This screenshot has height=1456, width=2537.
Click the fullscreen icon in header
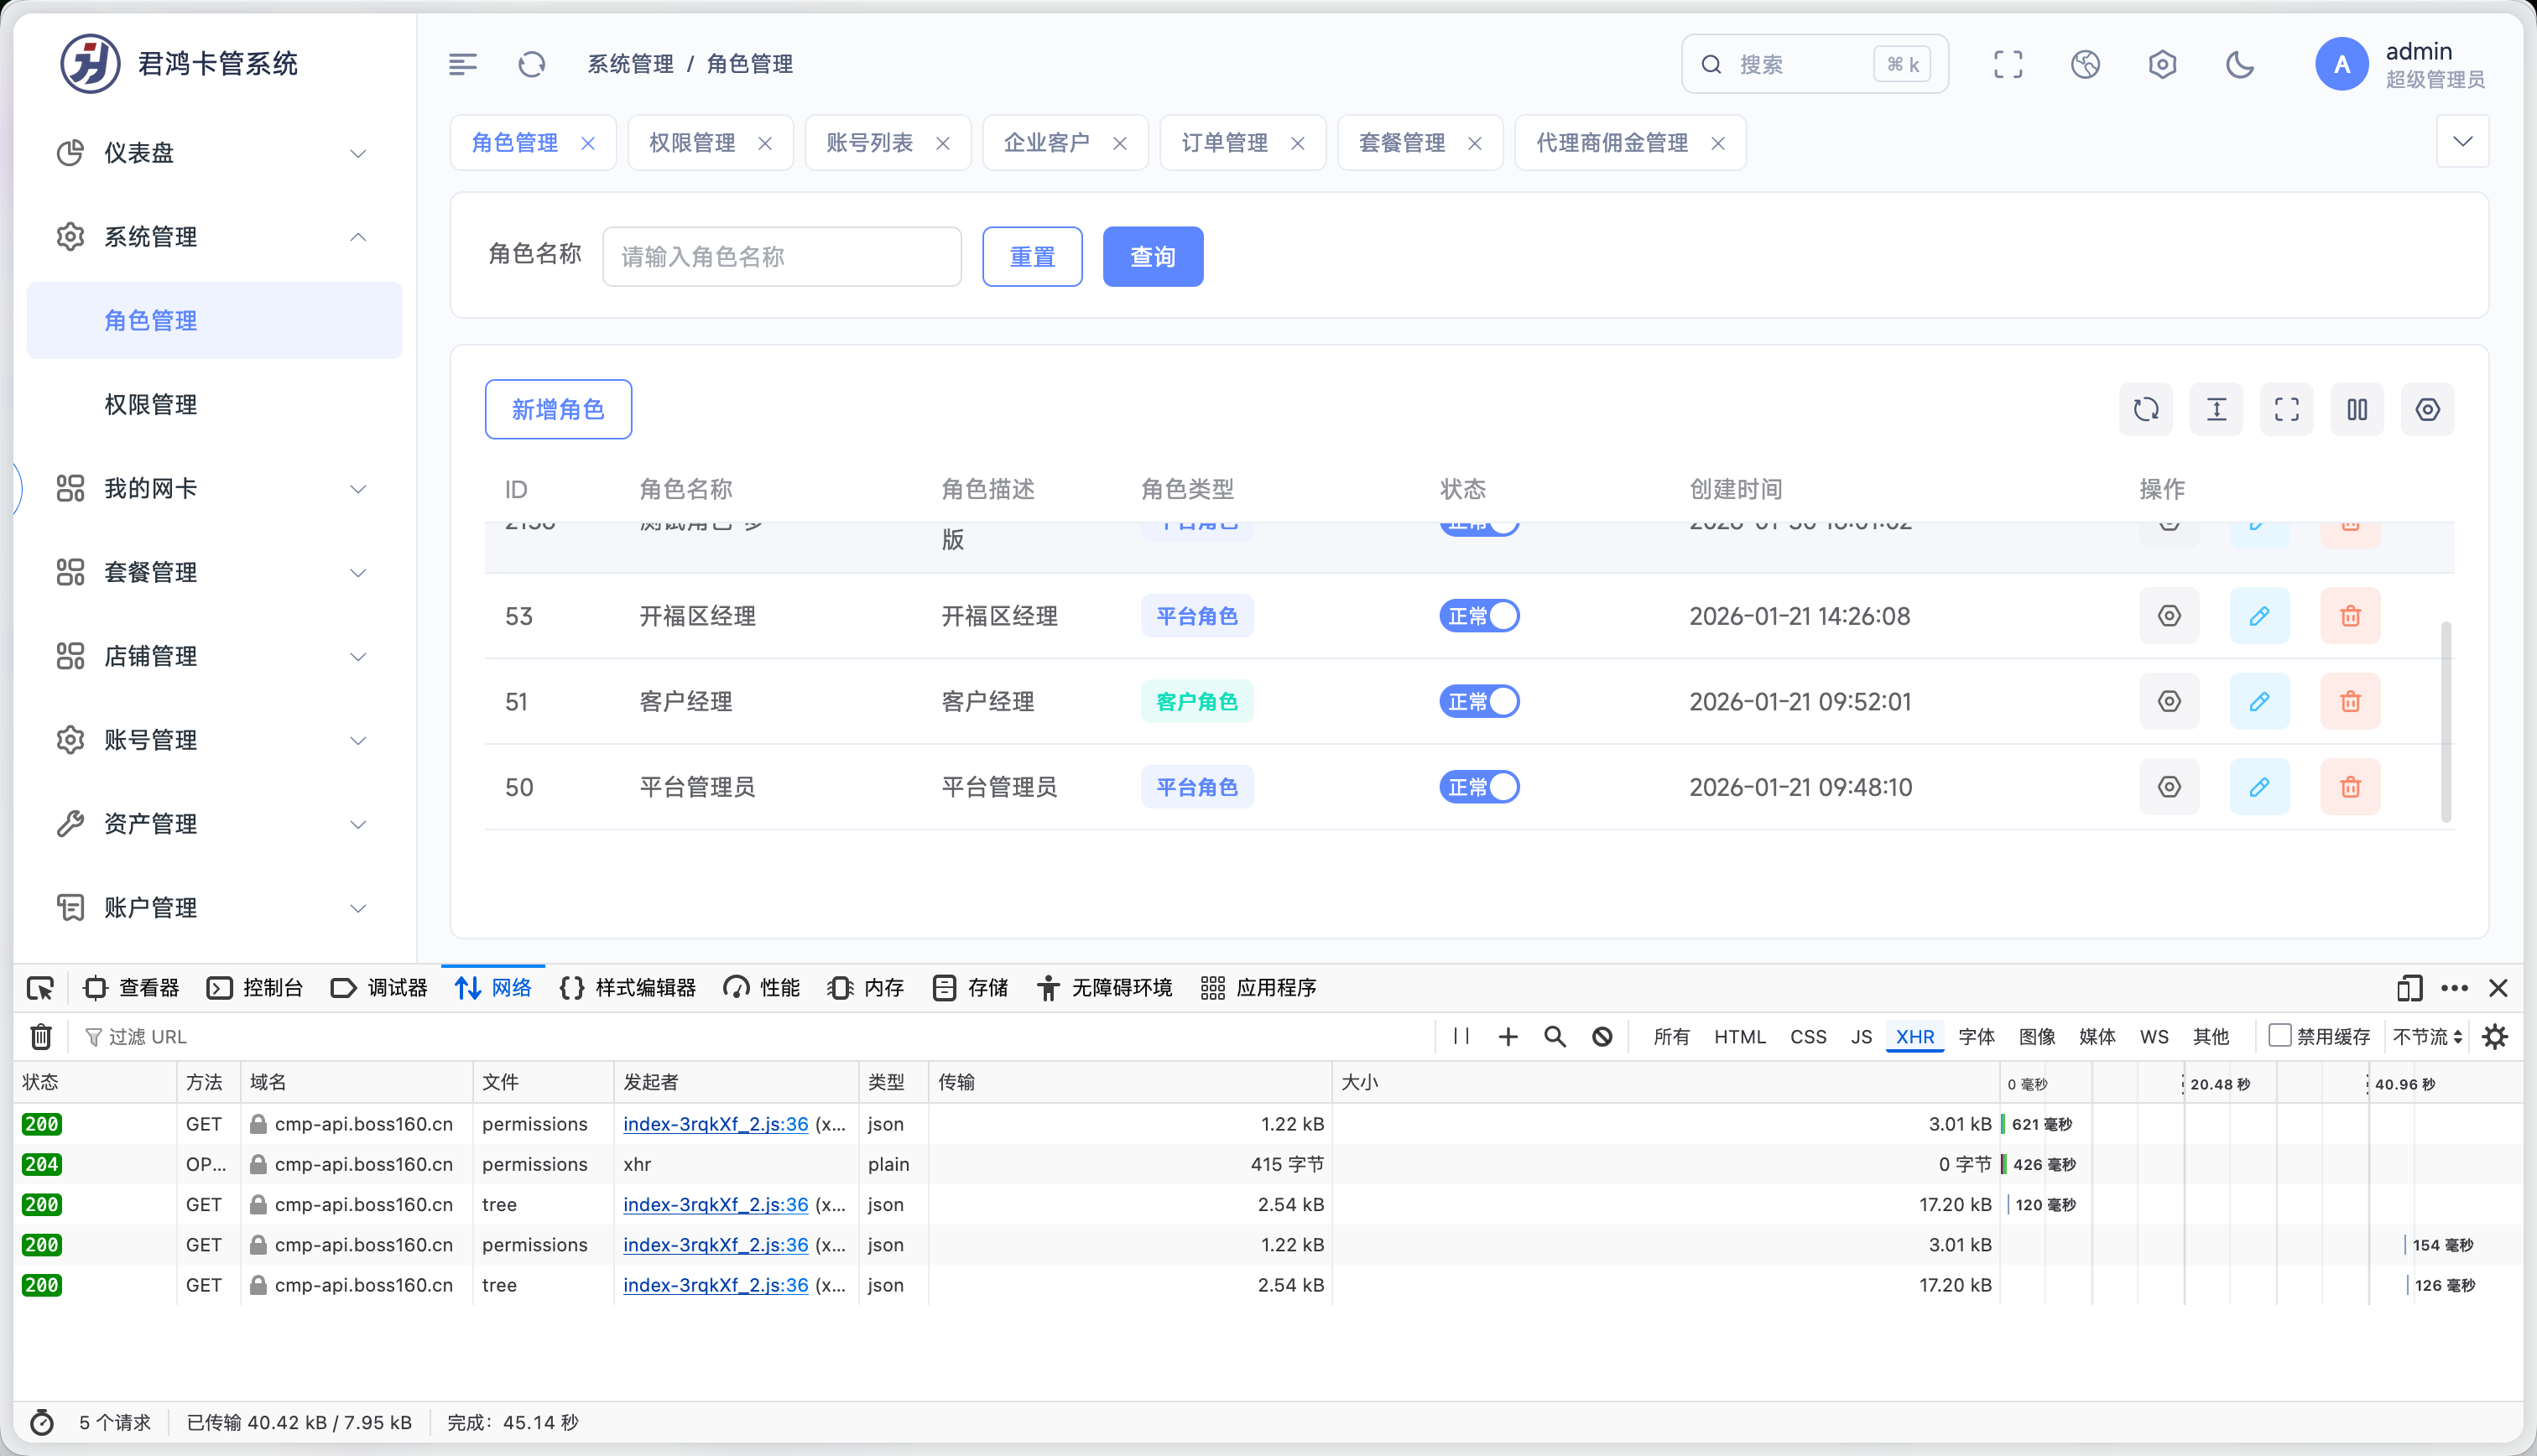2007,65
